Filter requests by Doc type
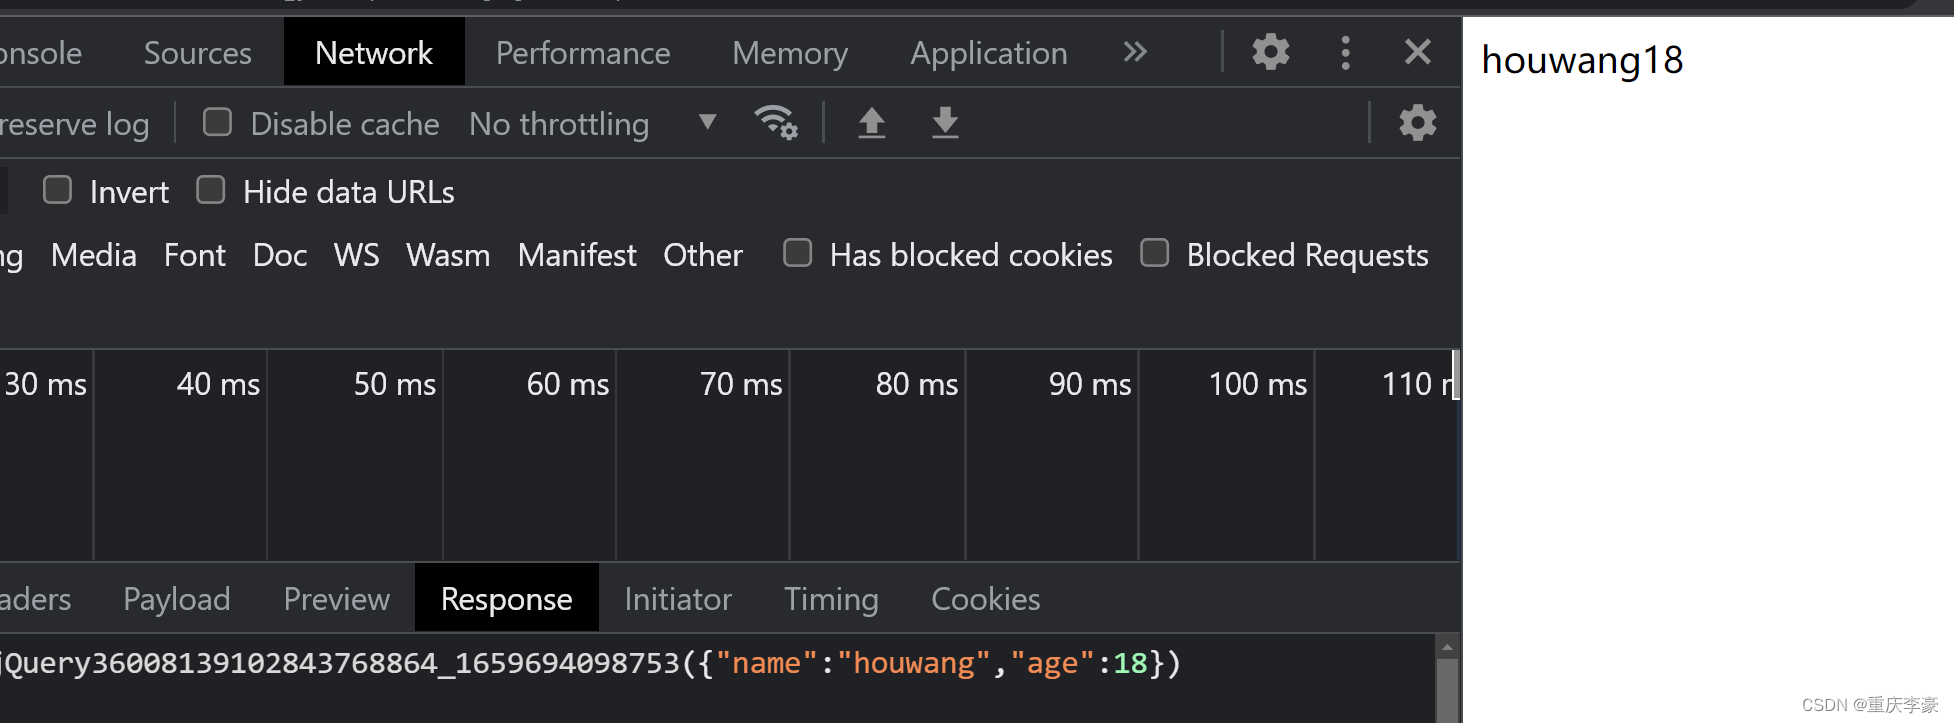Image resolution: width=1954 pixels, height=723 pixels. pyautogui.click(x=280, y=256)
